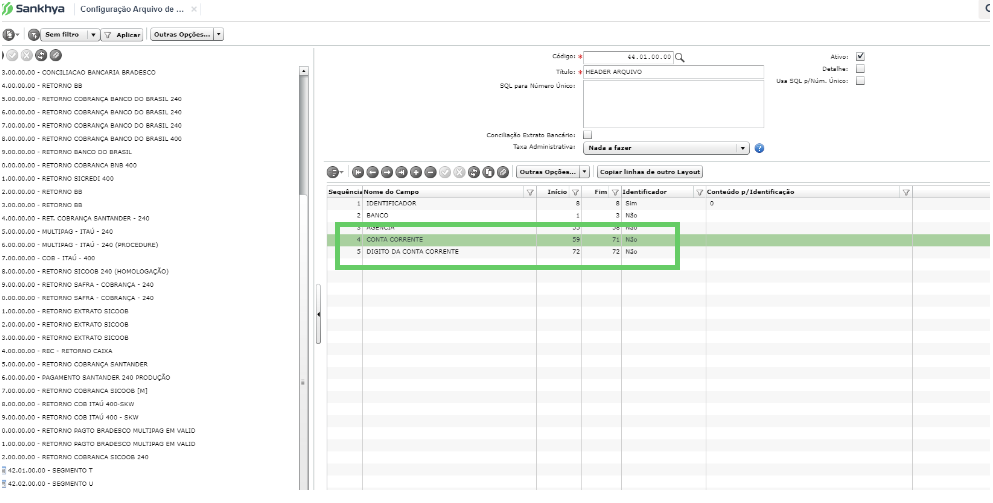Click into the Código field
Image resolution: width=993 pixels, height=503 pixels.
tap(628, 57)
